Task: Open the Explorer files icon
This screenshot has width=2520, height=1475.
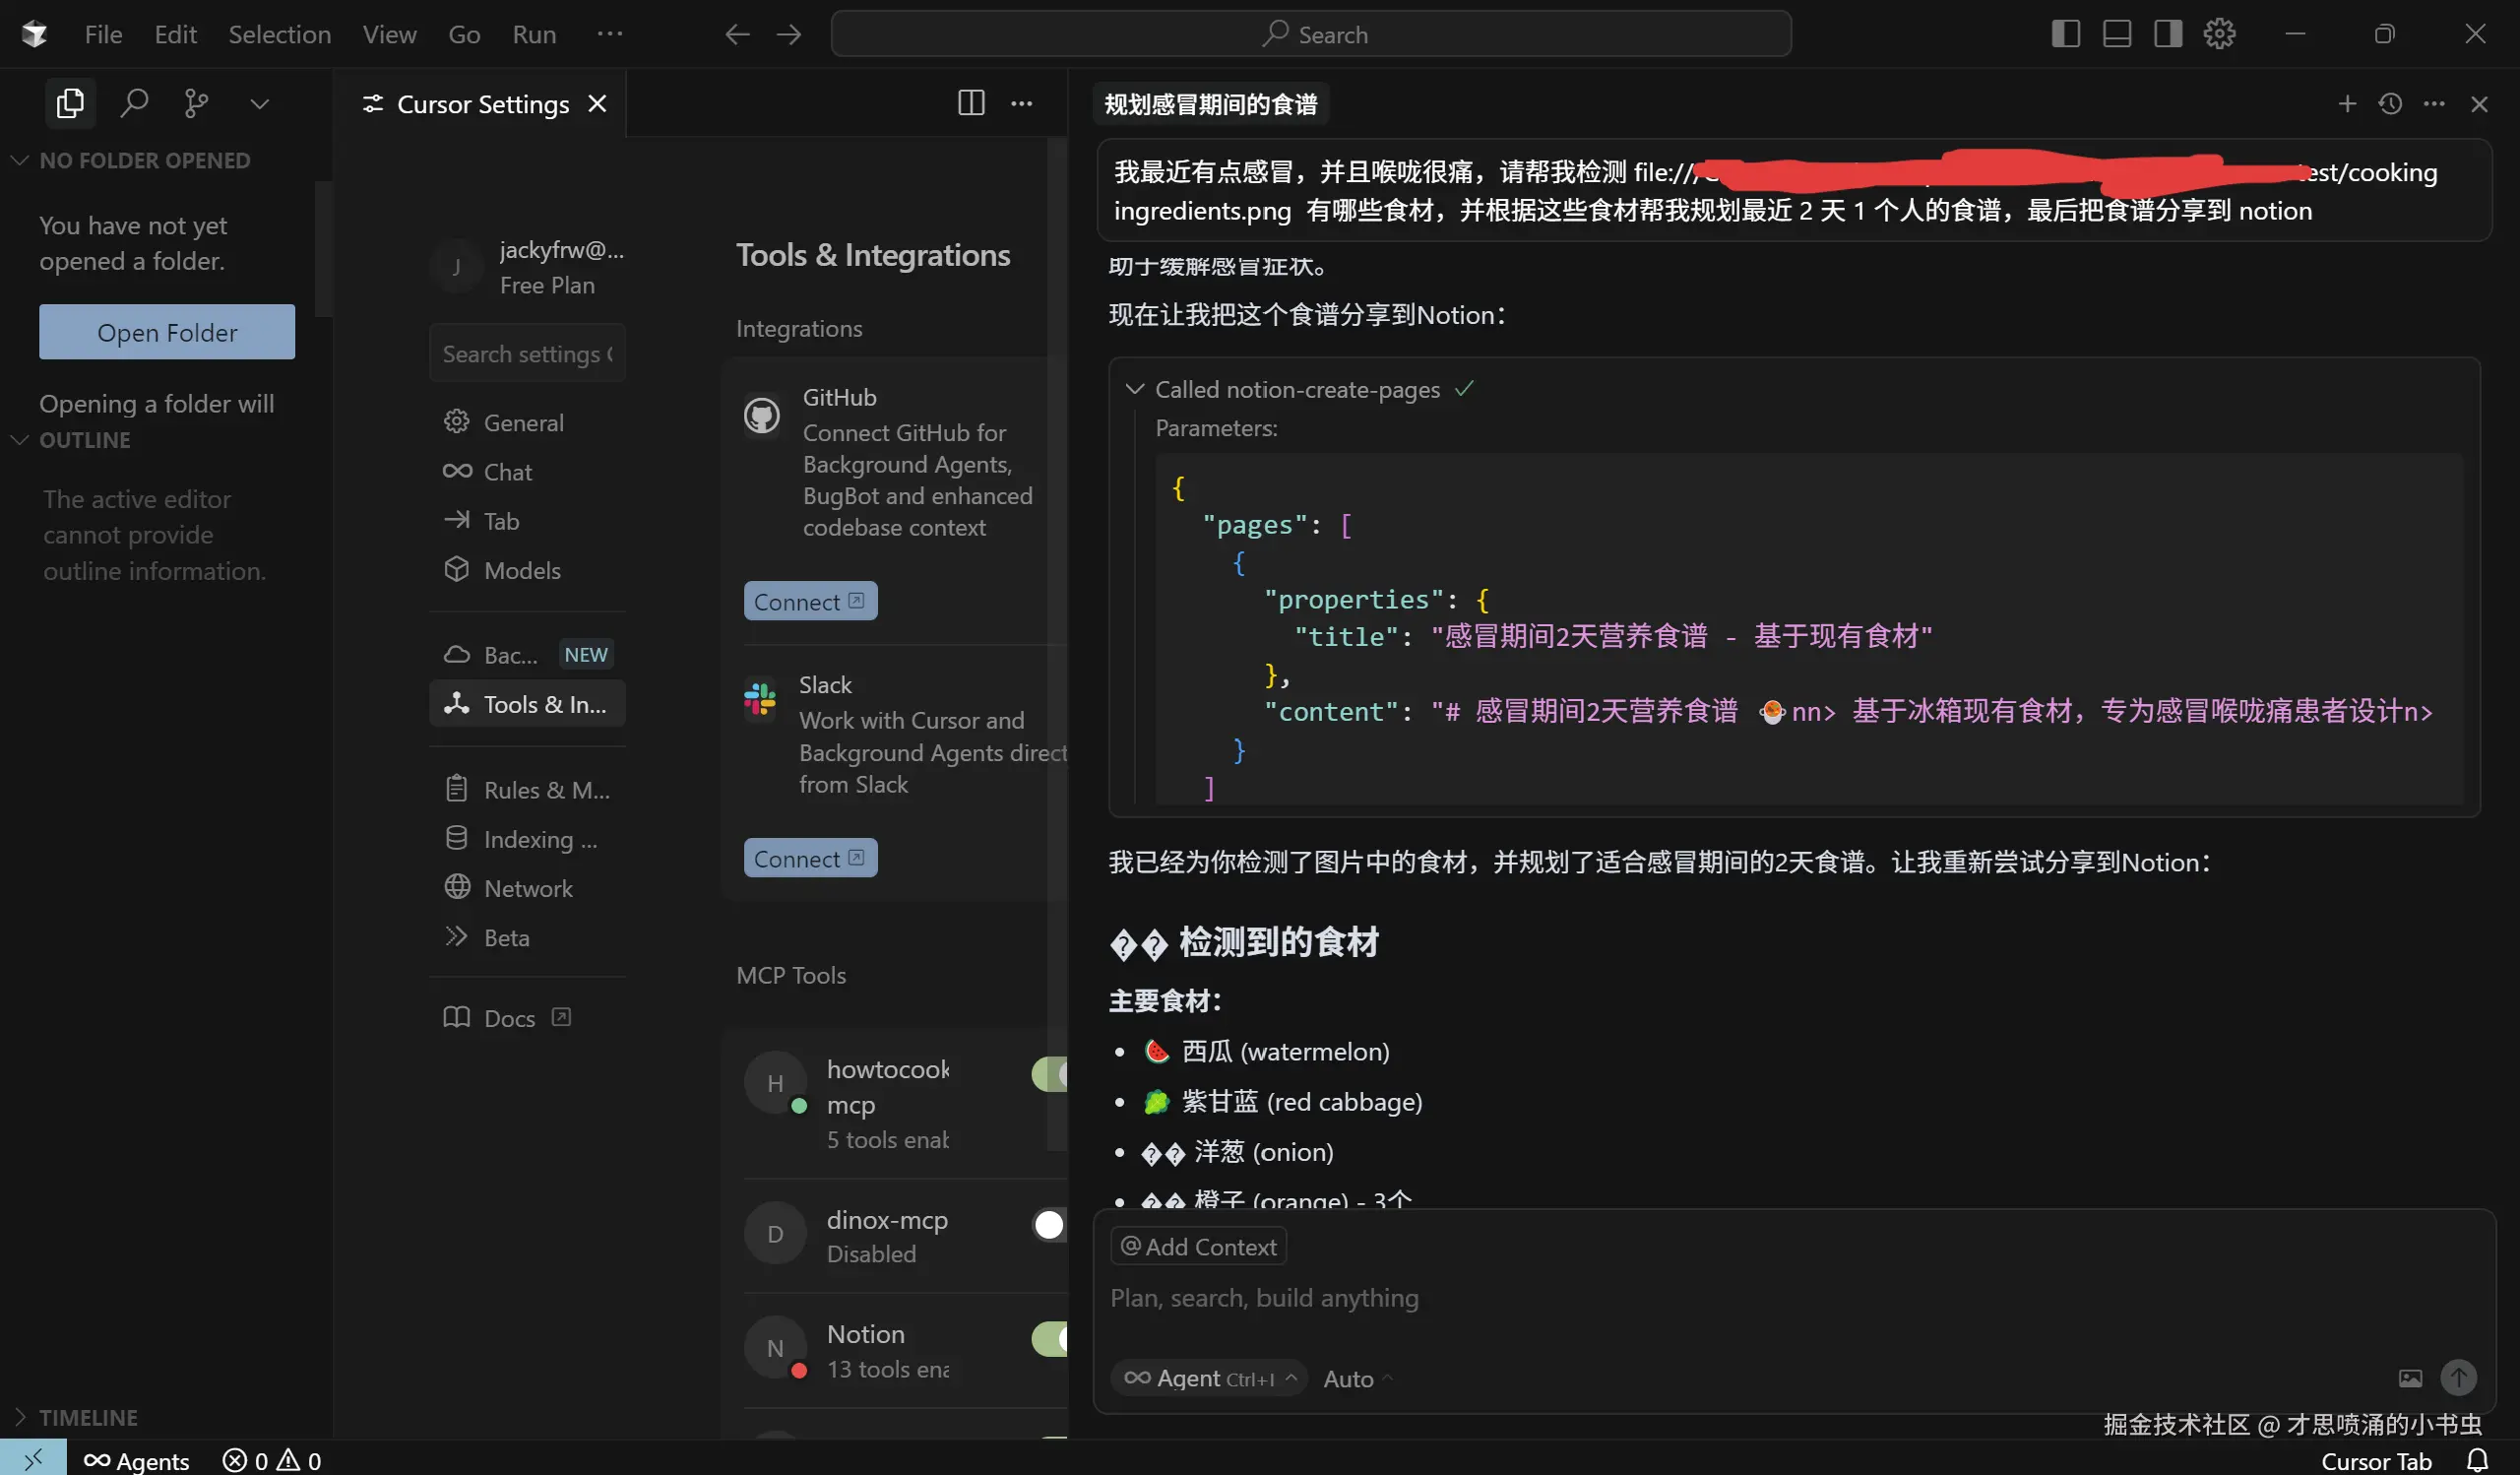Action: 70,103
